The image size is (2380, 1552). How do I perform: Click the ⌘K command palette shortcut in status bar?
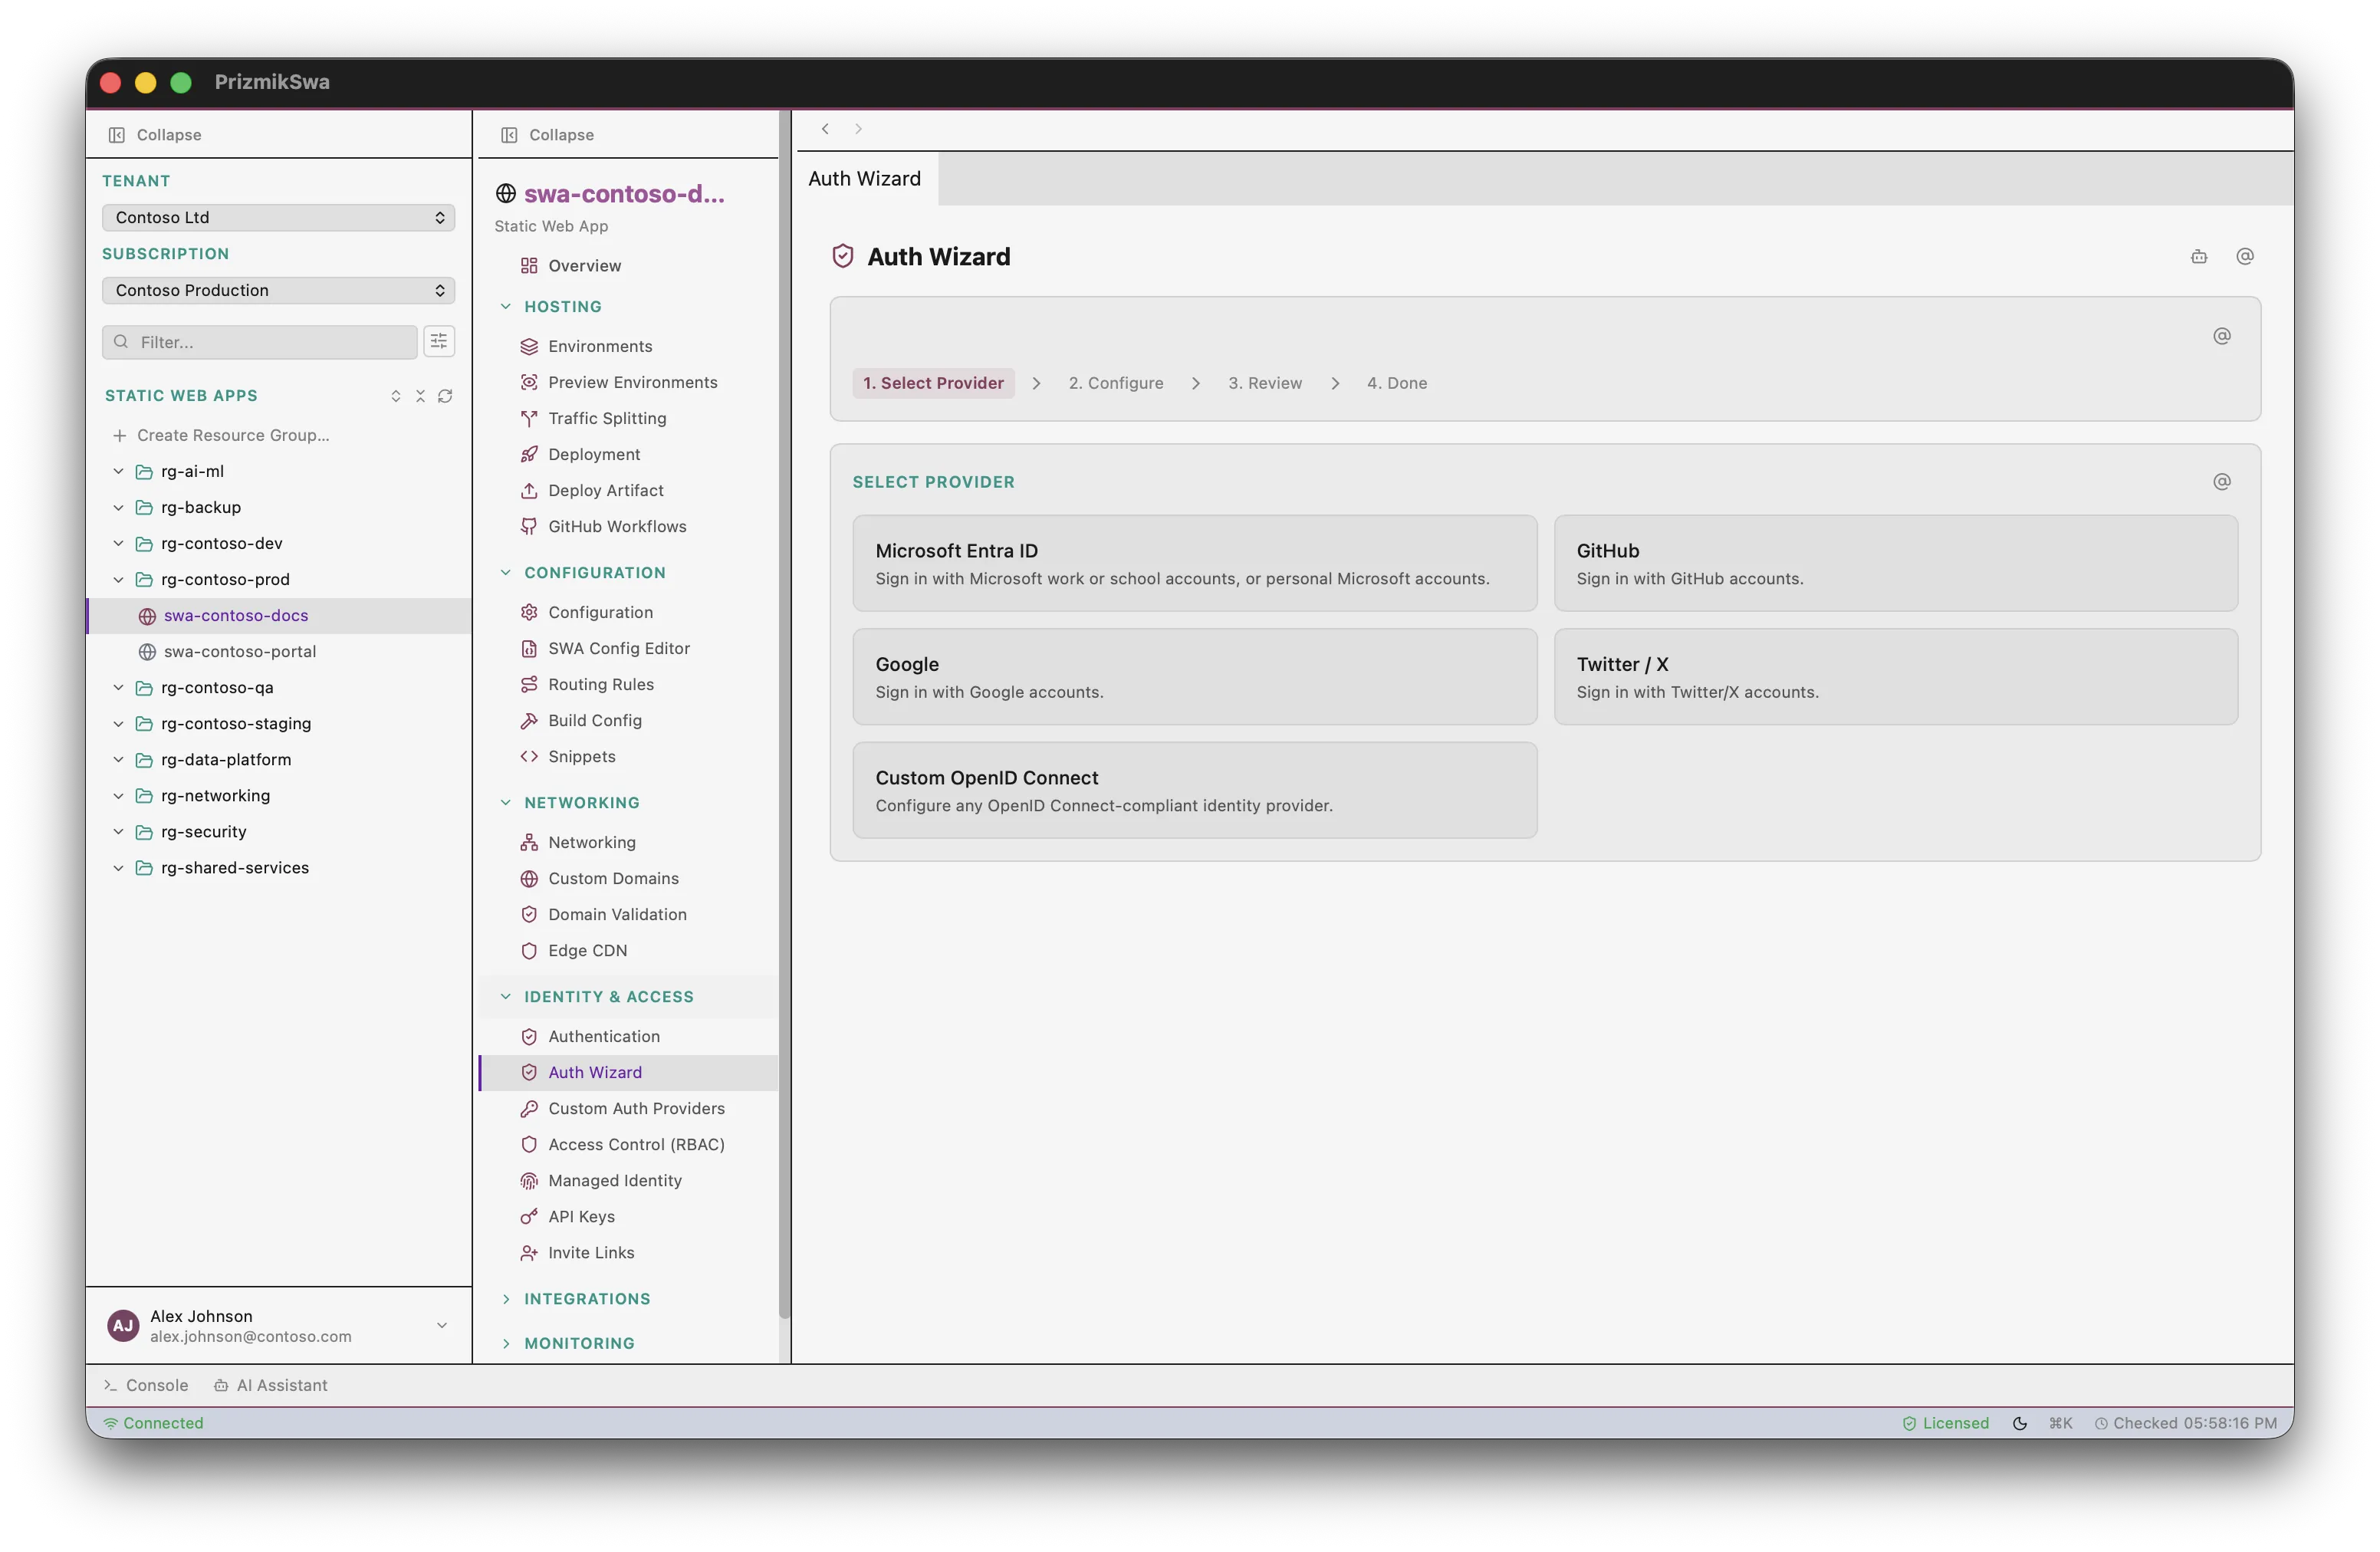pyautogui.click(x=2060, y=1423)
